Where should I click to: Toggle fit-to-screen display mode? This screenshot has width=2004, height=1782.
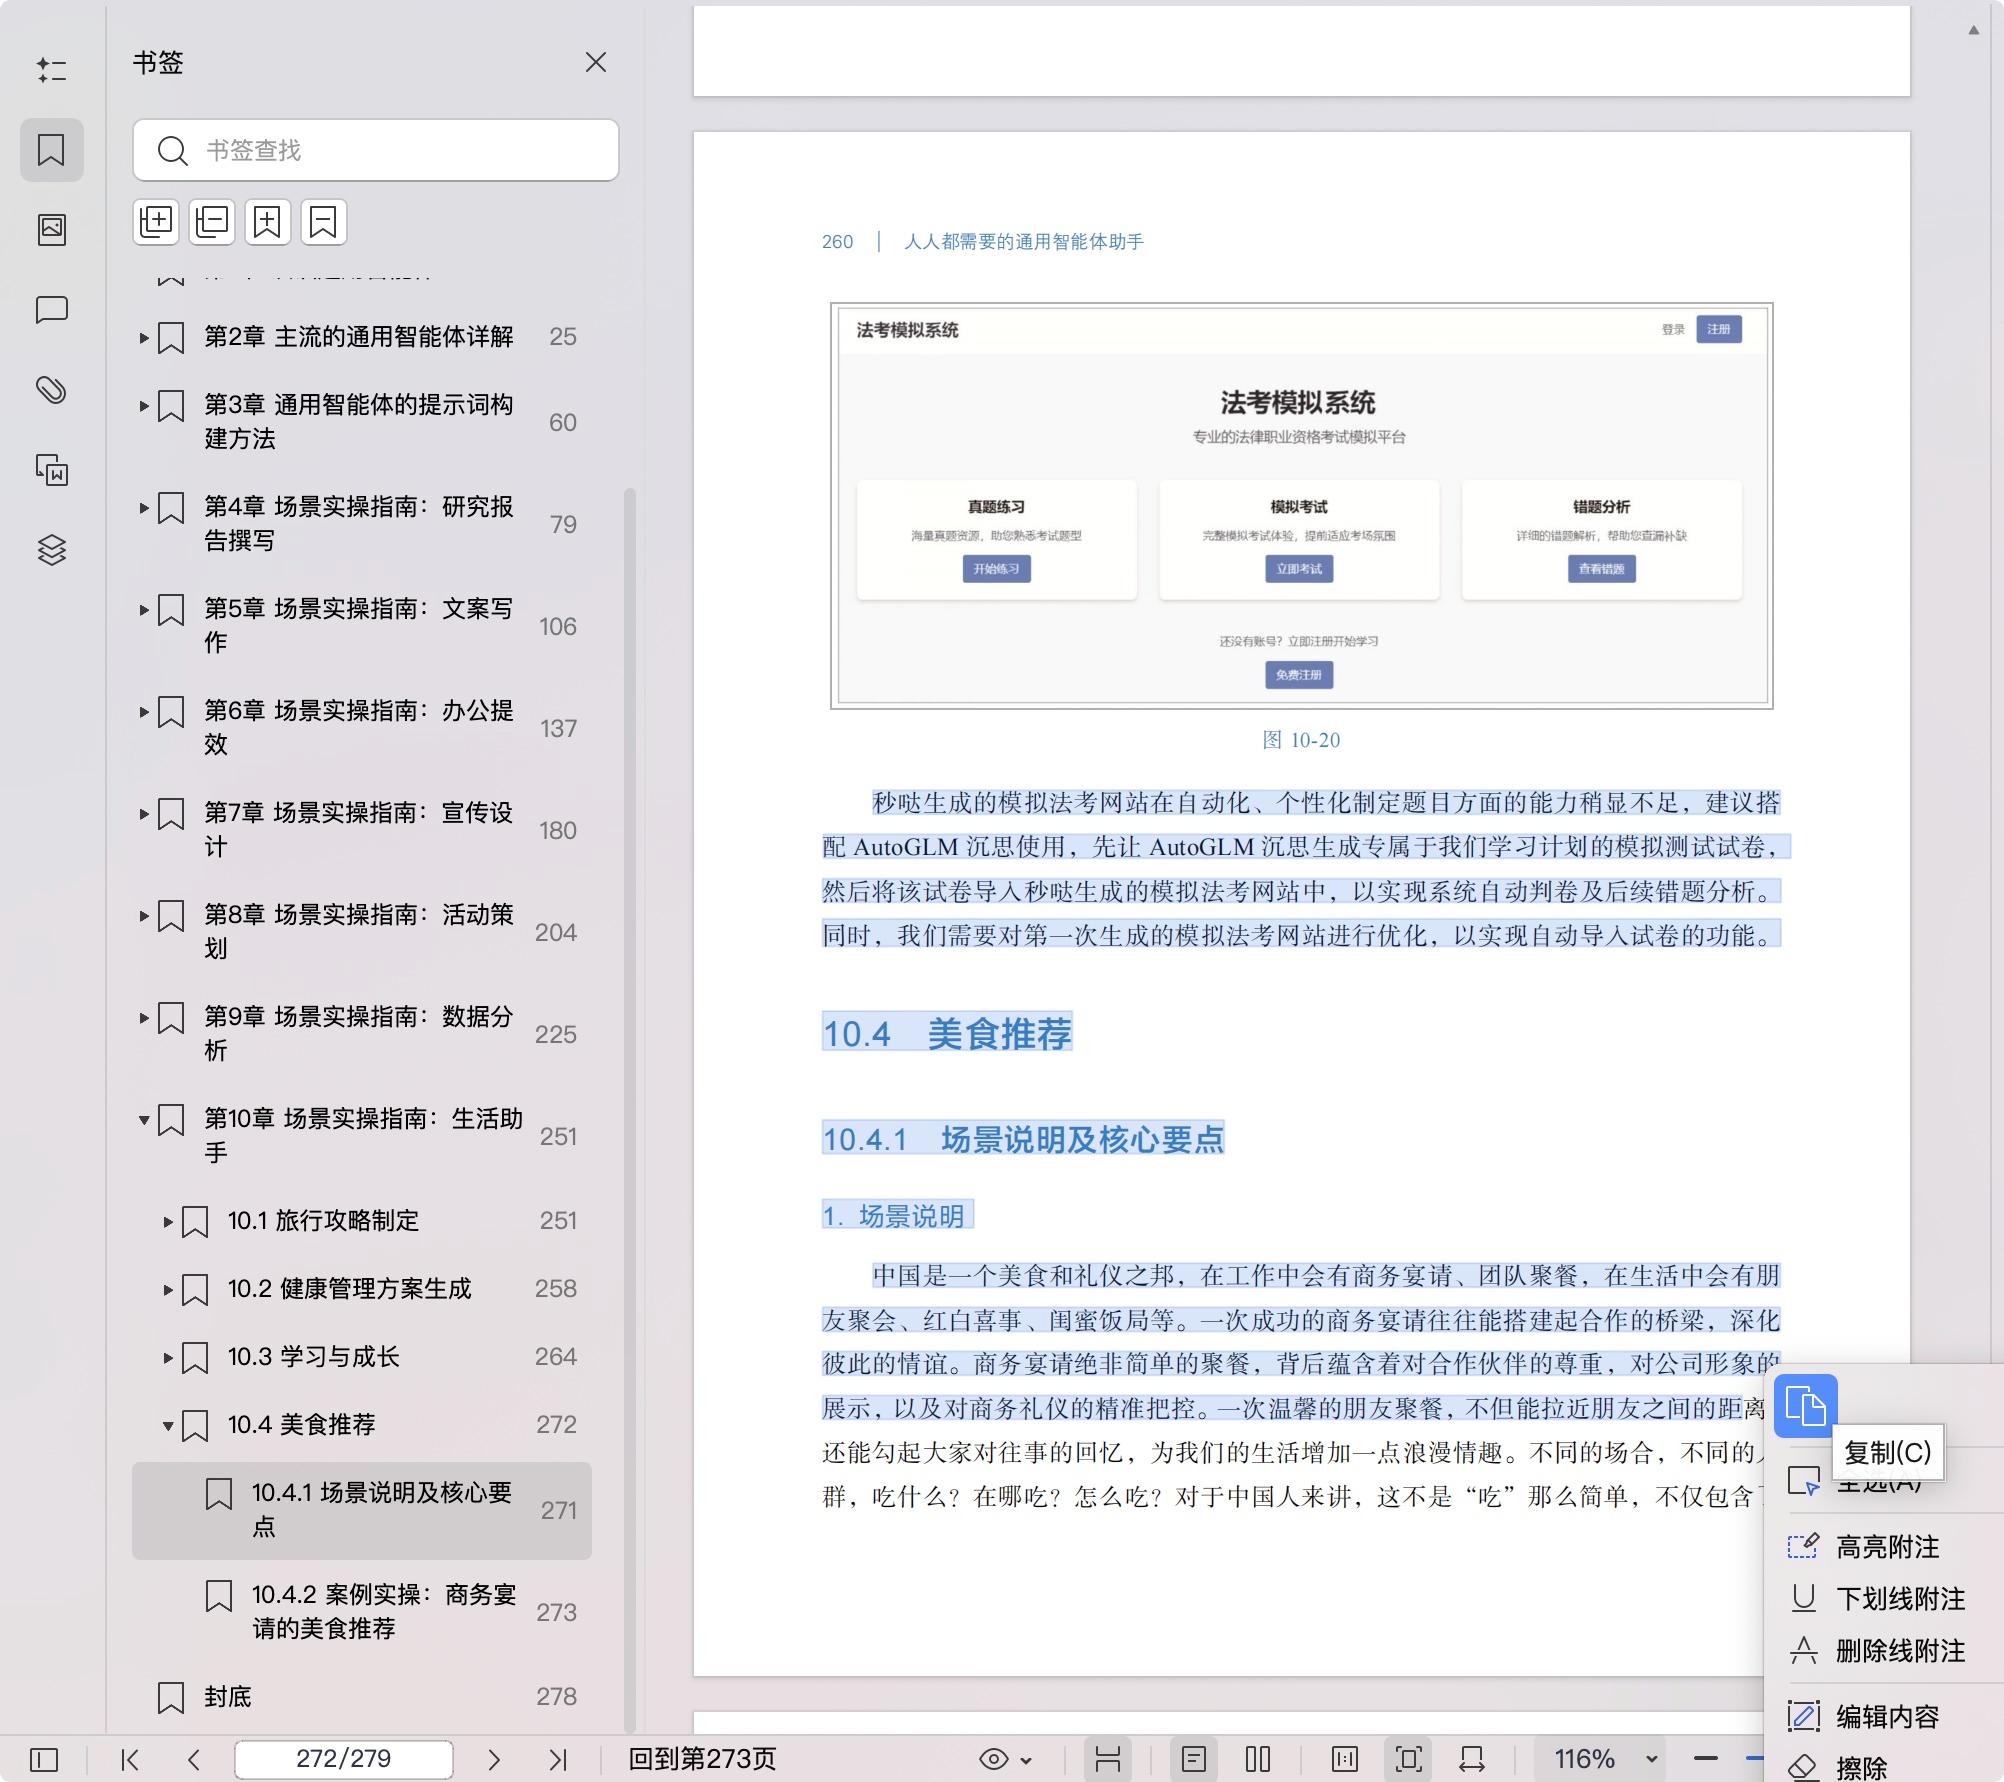[1408, 1758]
